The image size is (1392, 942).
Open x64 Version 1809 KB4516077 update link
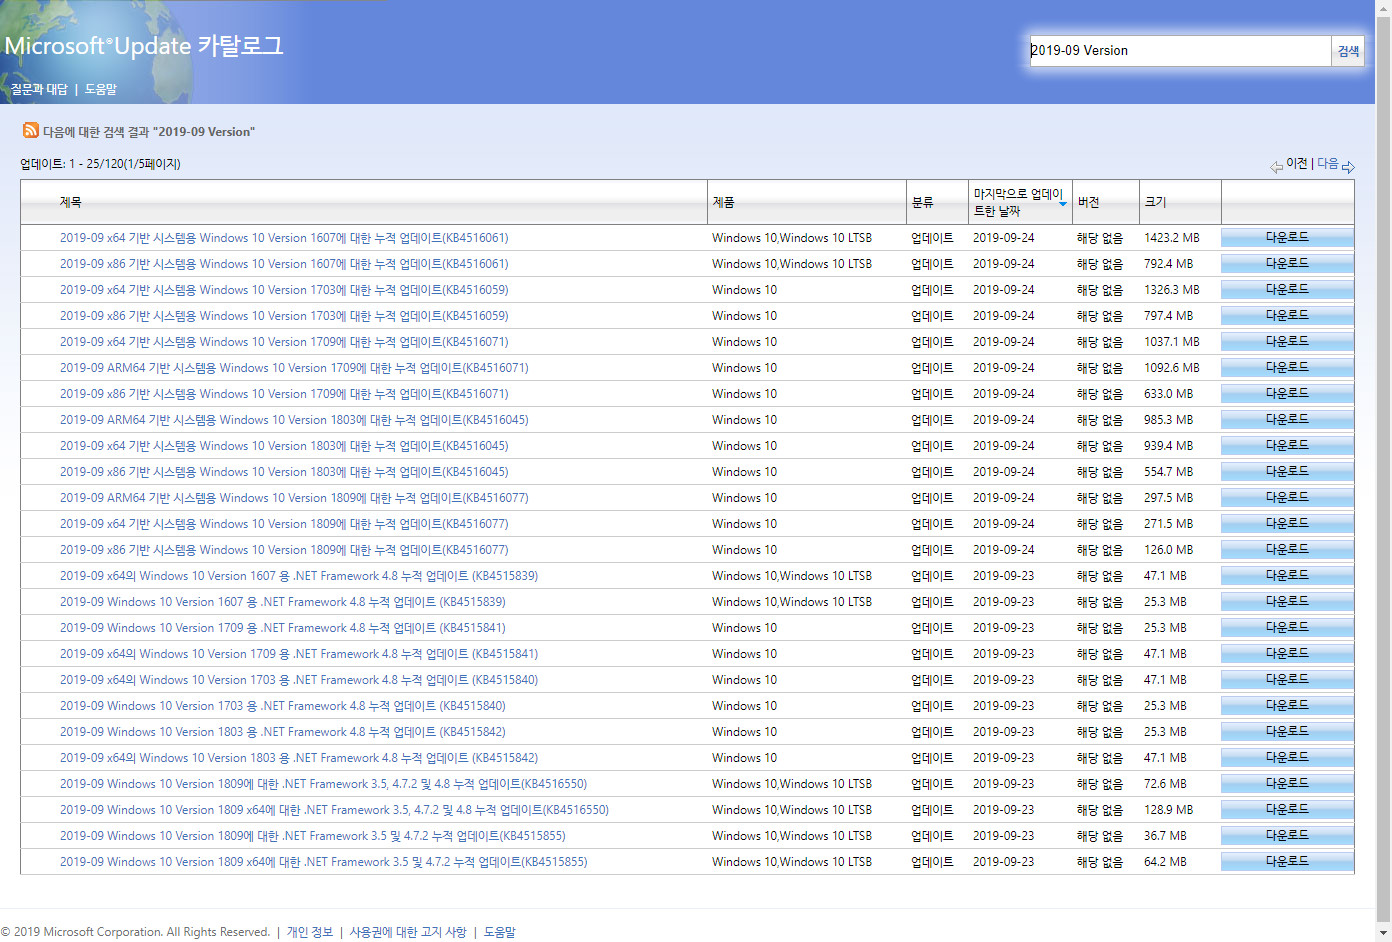(x=284, y=524)
